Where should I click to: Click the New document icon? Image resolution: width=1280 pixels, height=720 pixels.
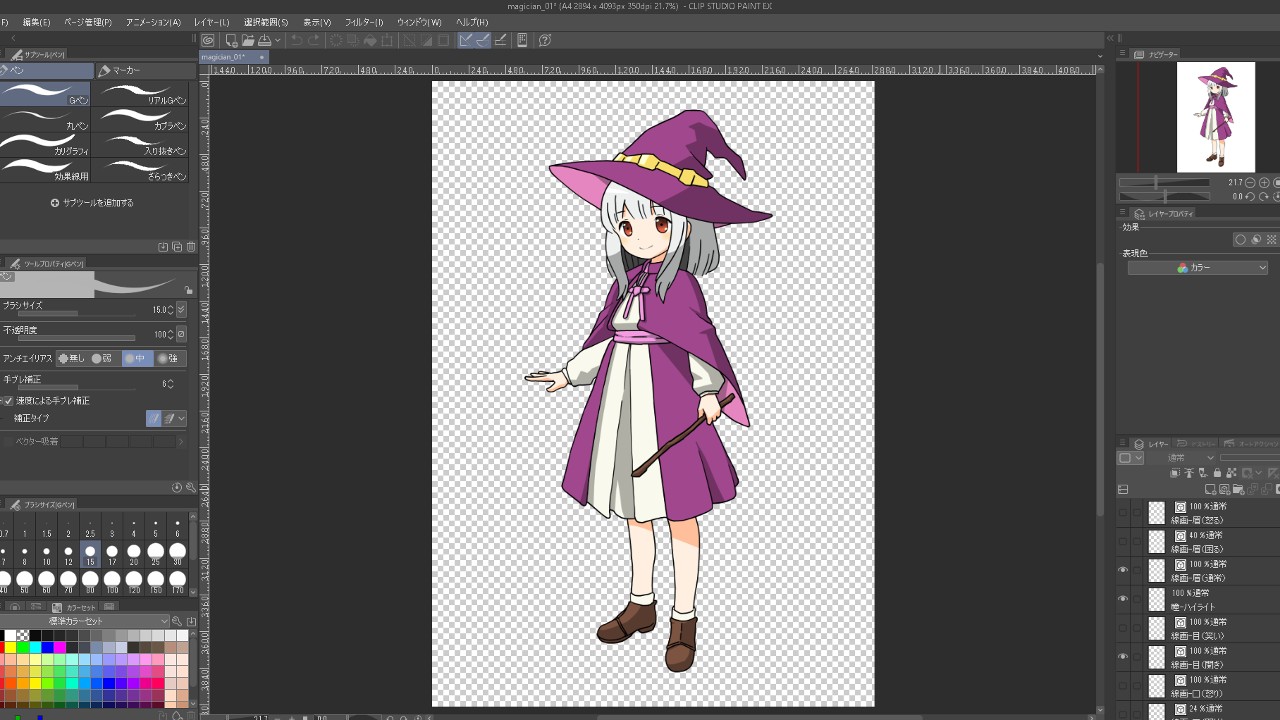[231, 41]
